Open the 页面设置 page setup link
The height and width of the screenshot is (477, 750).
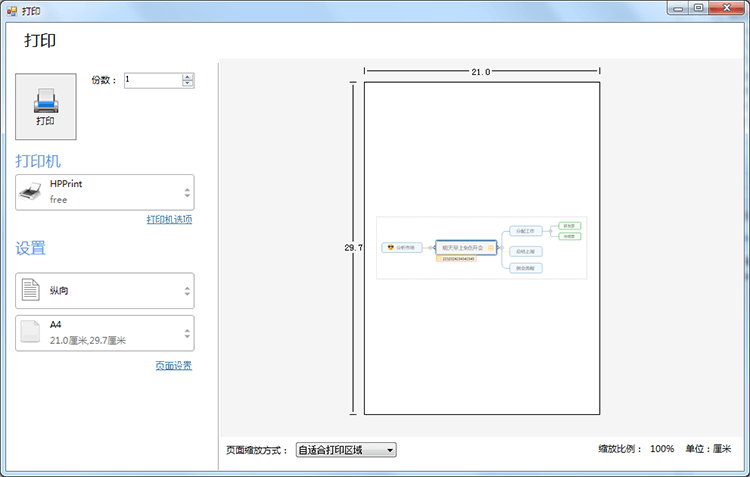173,366
